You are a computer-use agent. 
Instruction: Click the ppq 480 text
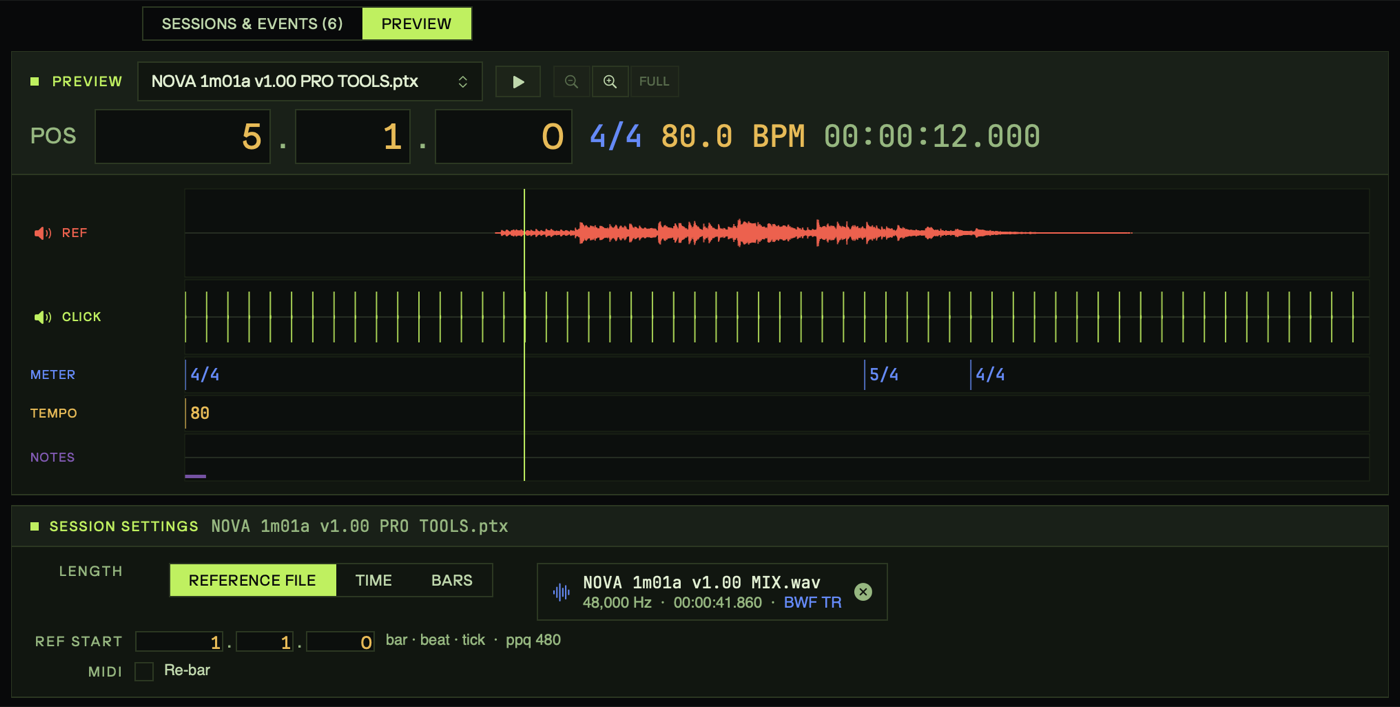click(x=533, y=640)
